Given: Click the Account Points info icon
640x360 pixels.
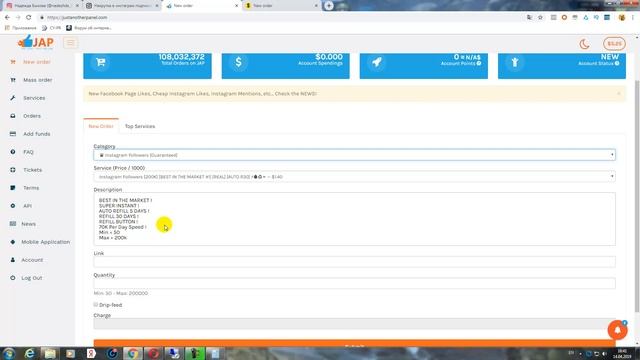Looking at the screenshot, I should 479,63.
